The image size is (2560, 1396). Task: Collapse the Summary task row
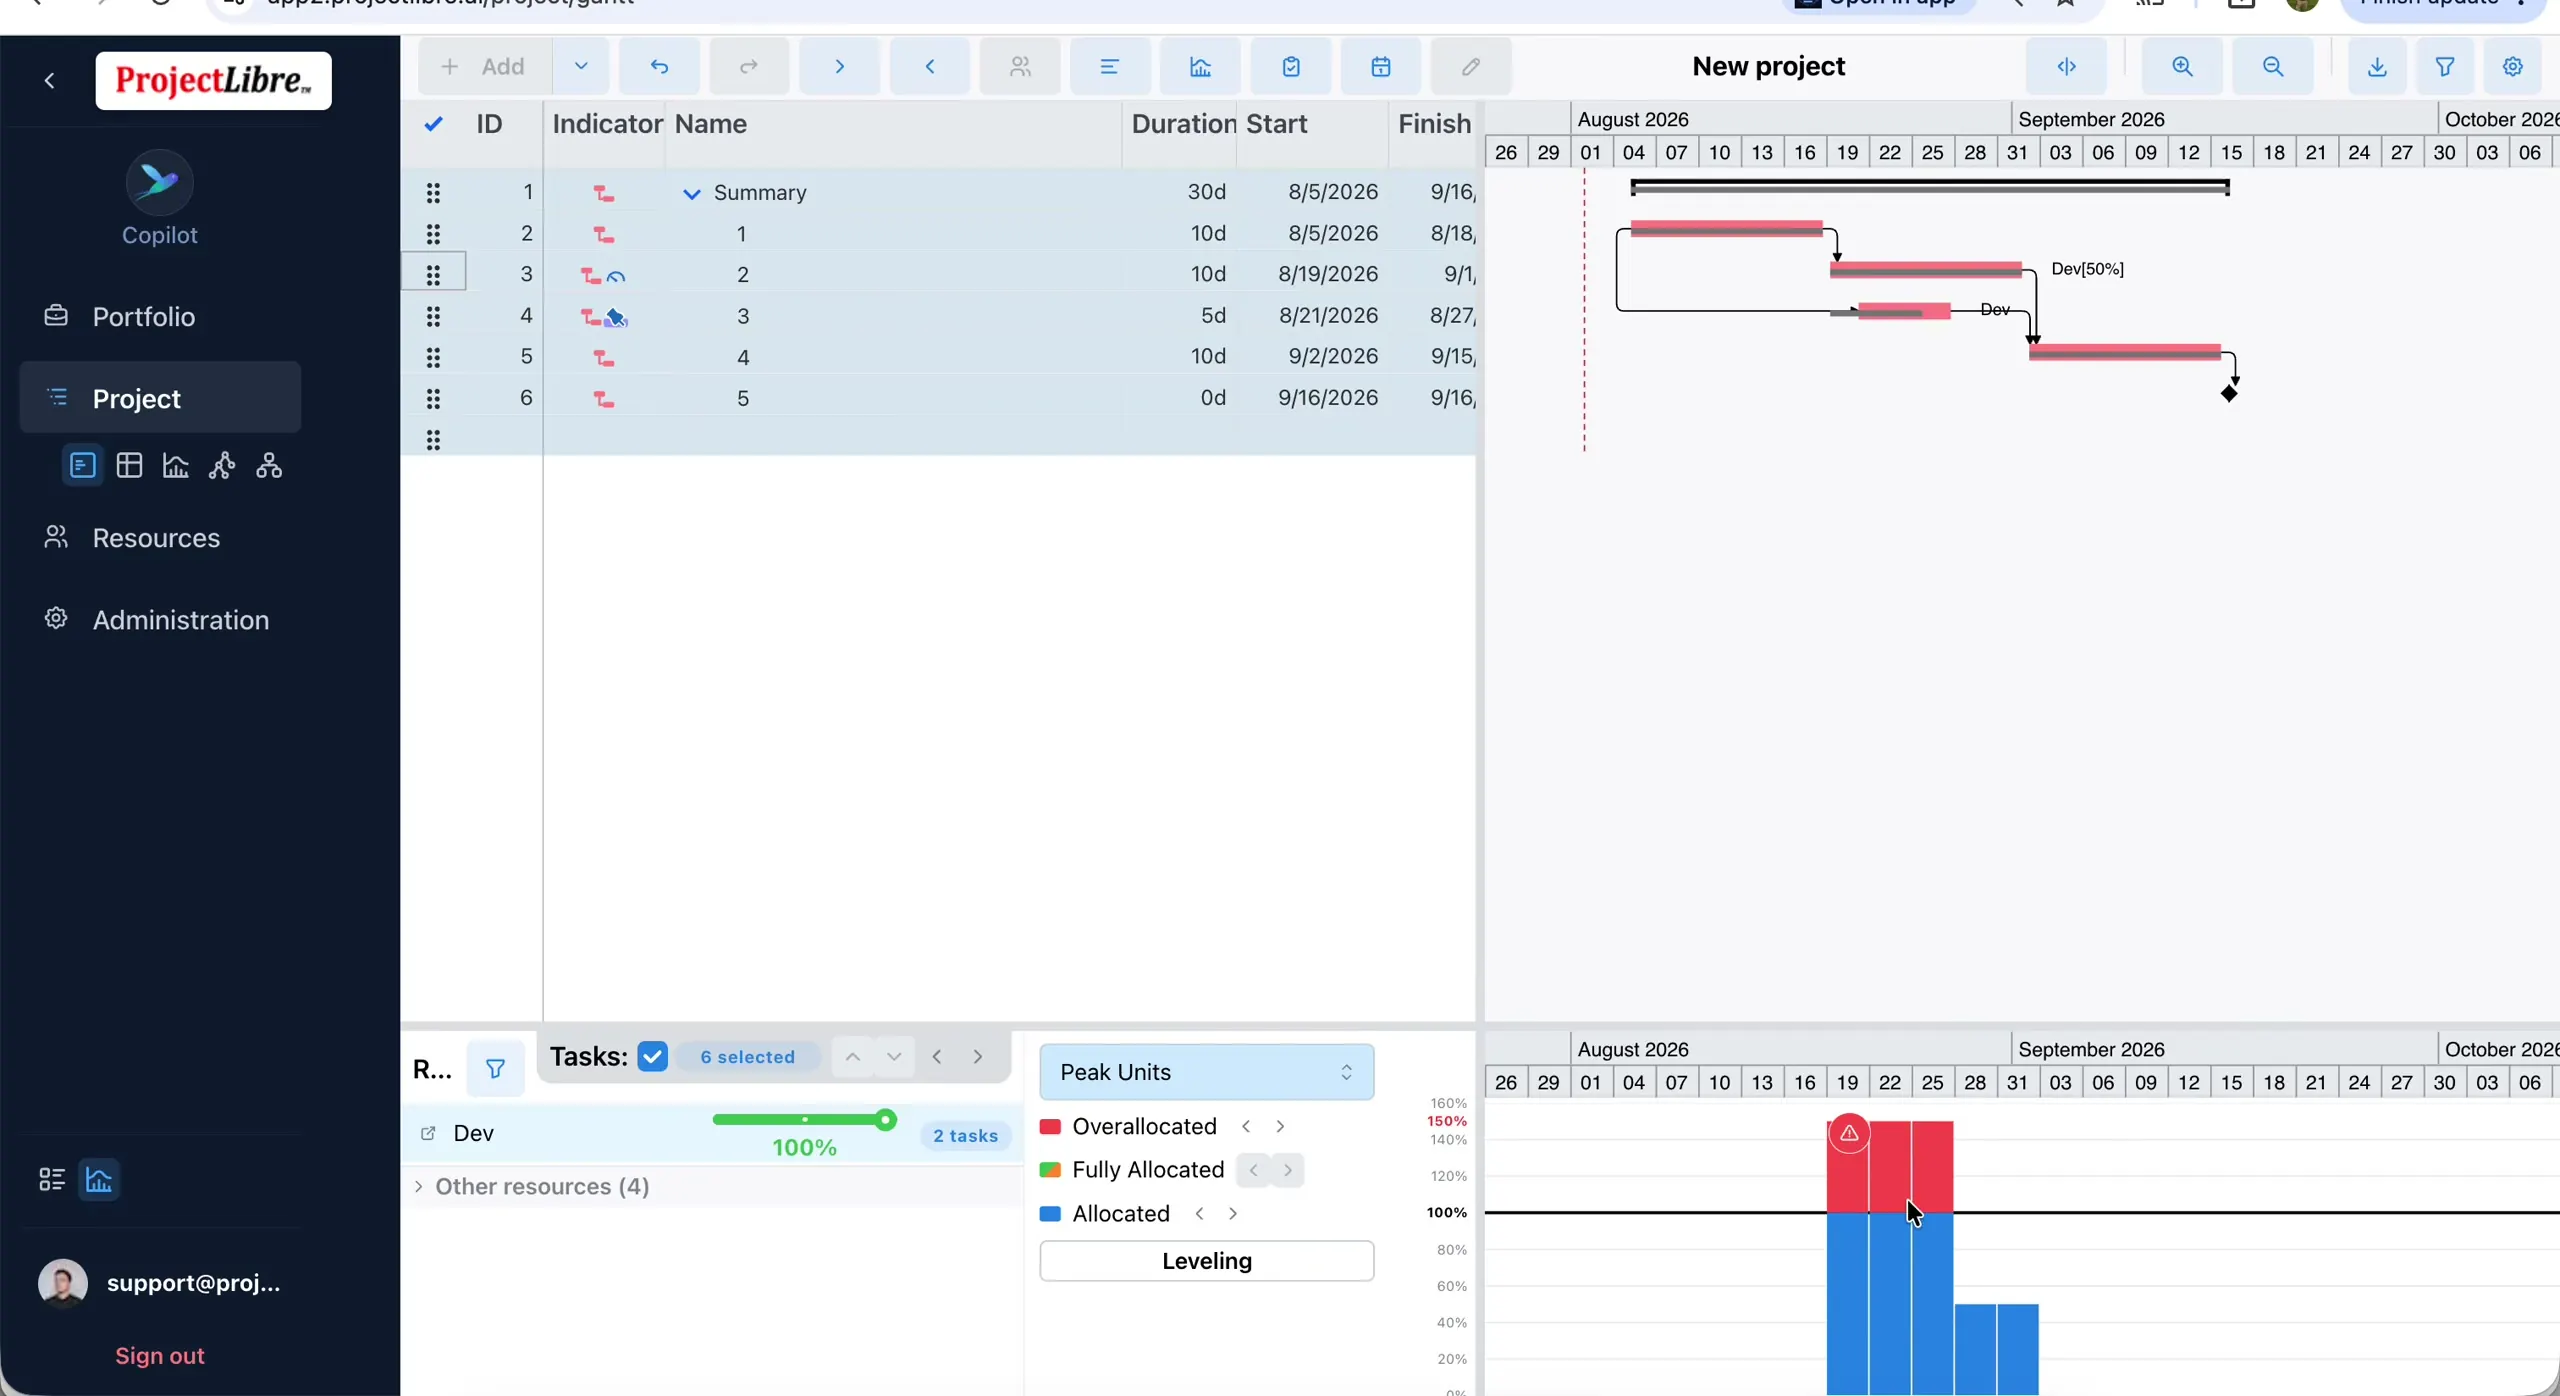pyautogui.click(x=691, y=194)
